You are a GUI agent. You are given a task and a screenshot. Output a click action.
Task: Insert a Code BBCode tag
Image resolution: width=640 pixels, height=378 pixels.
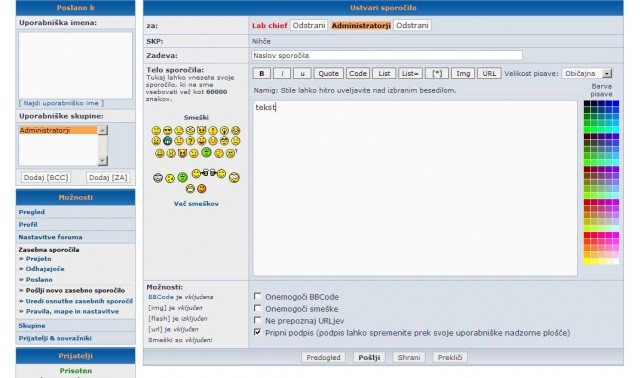pos(358,73)
